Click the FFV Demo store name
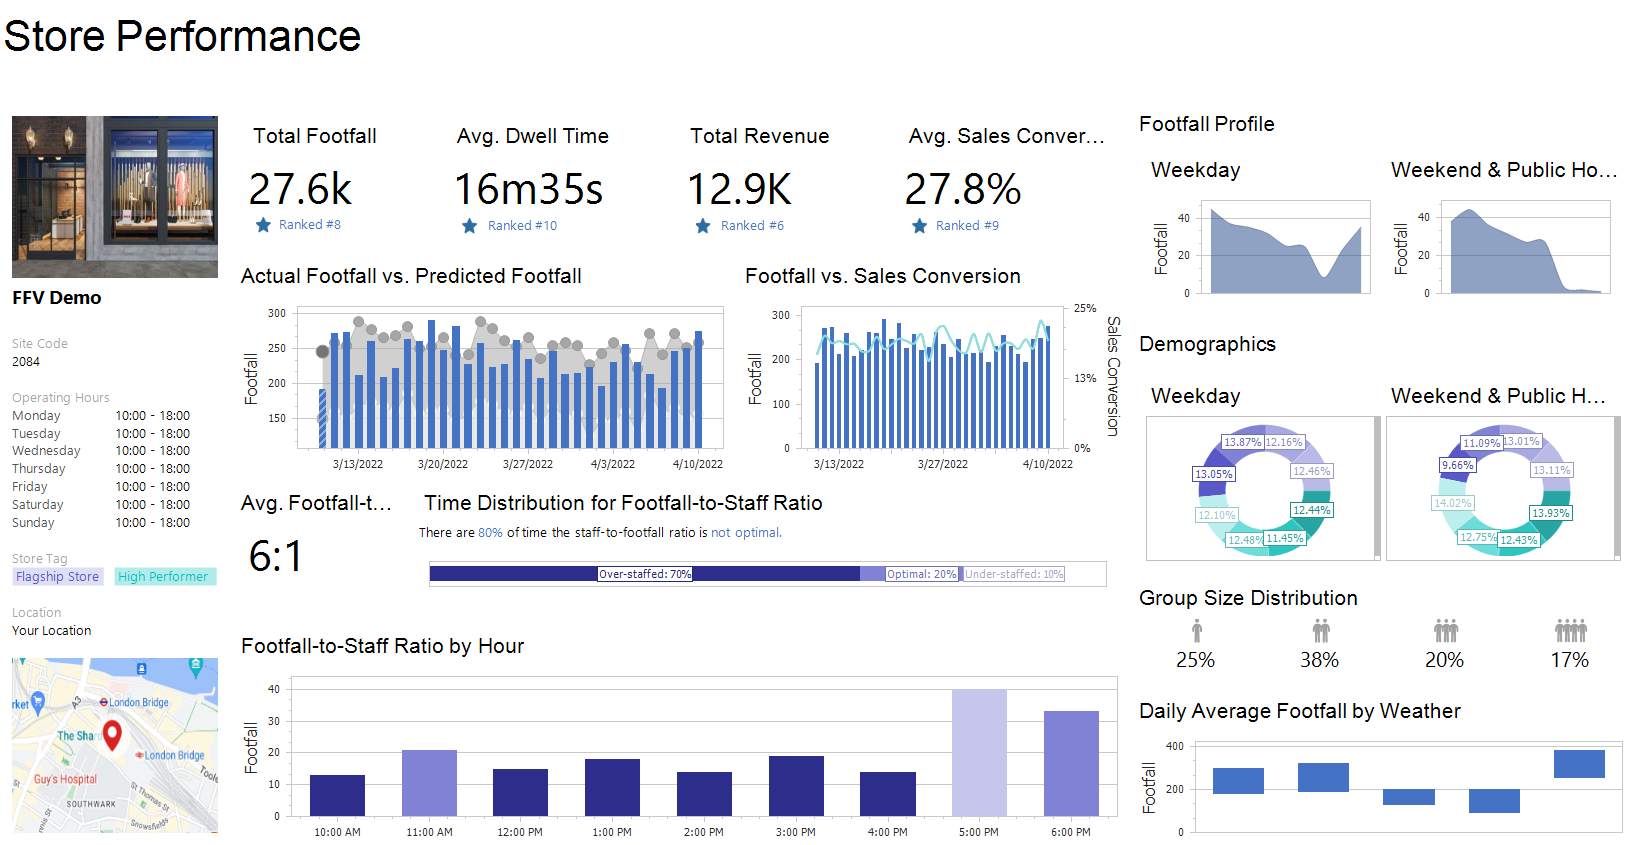 (57, 298)
